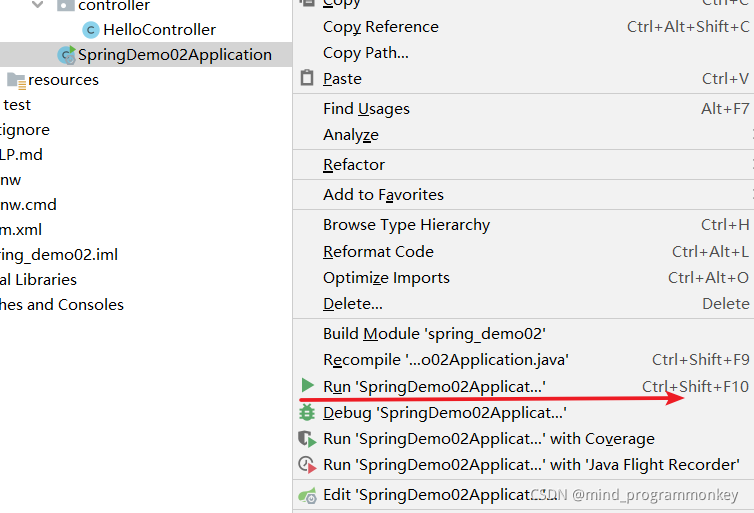
Task: Click the green Debug bug icon
Action: [307, 413]
